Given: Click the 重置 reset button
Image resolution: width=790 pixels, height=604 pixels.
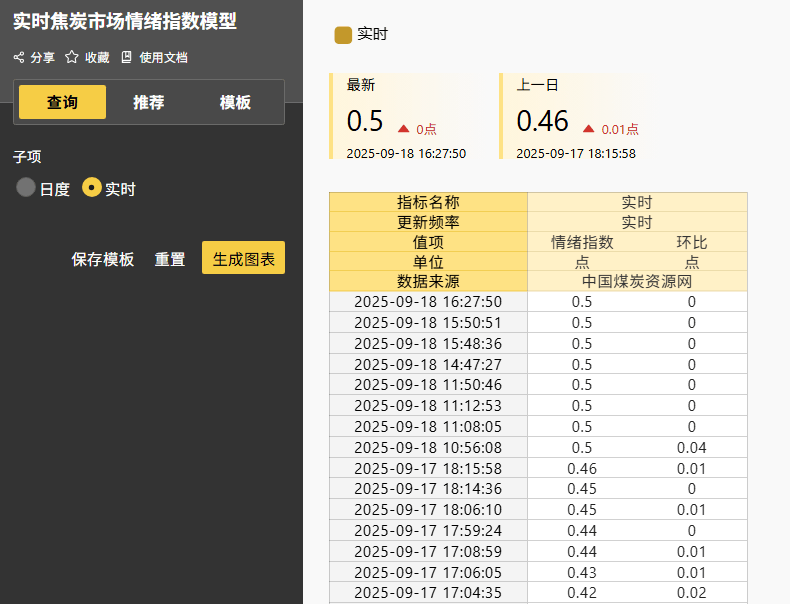Looking at the screenshot, I should coord(169,259).
